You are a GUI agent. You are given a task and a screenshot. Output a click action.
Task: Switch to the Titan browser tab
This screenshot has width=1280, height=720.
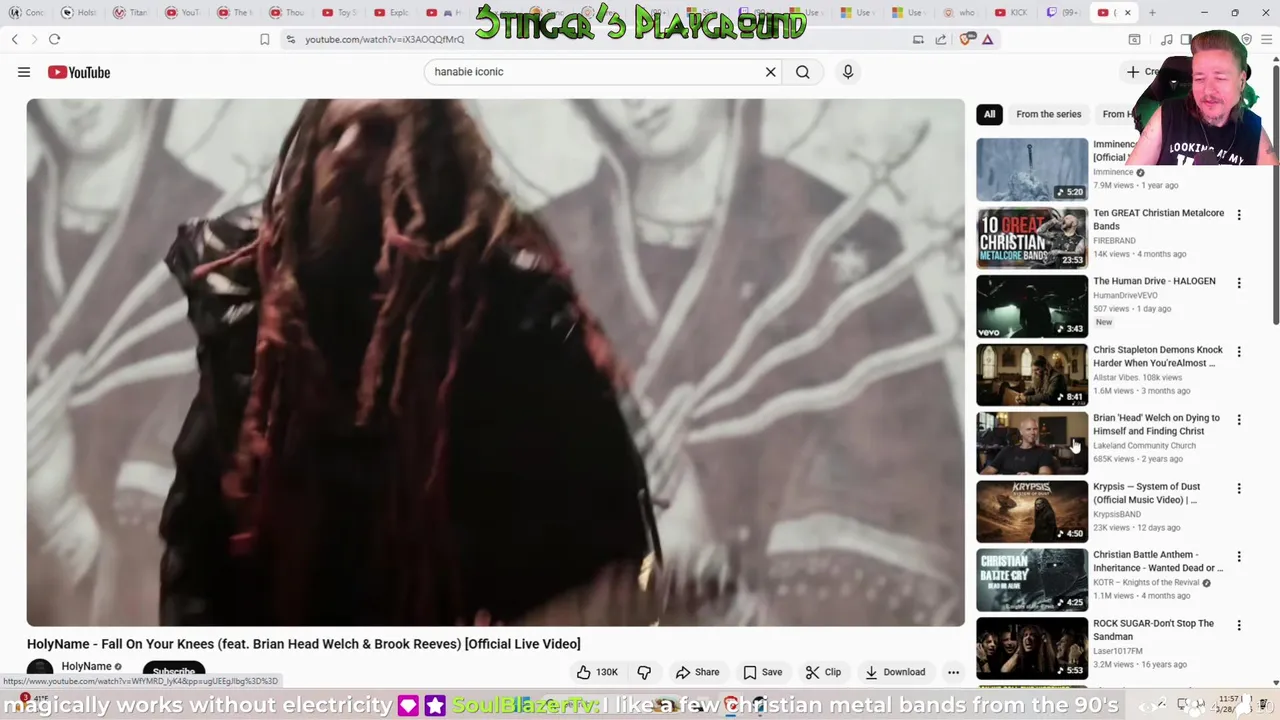(x=130, y=13)
